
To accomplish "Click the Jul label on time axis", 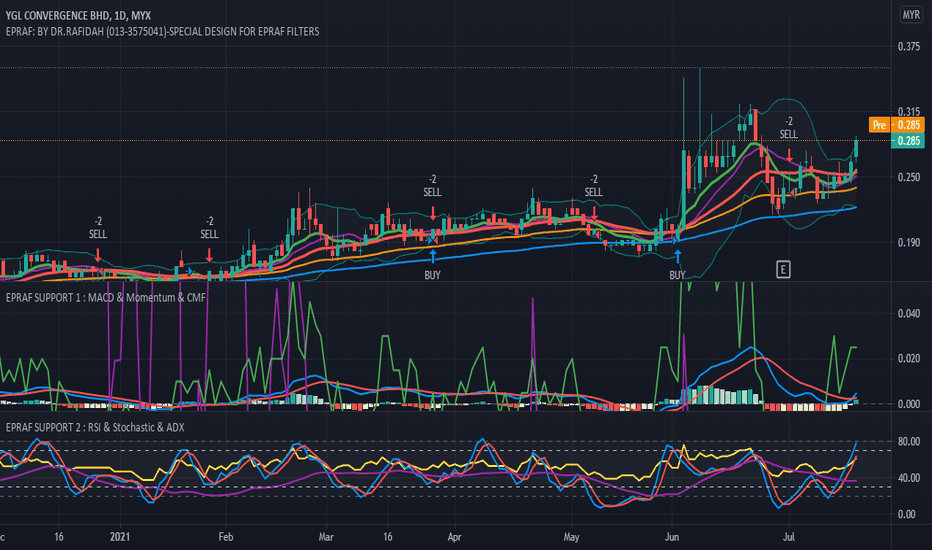I will coord(789,537).
